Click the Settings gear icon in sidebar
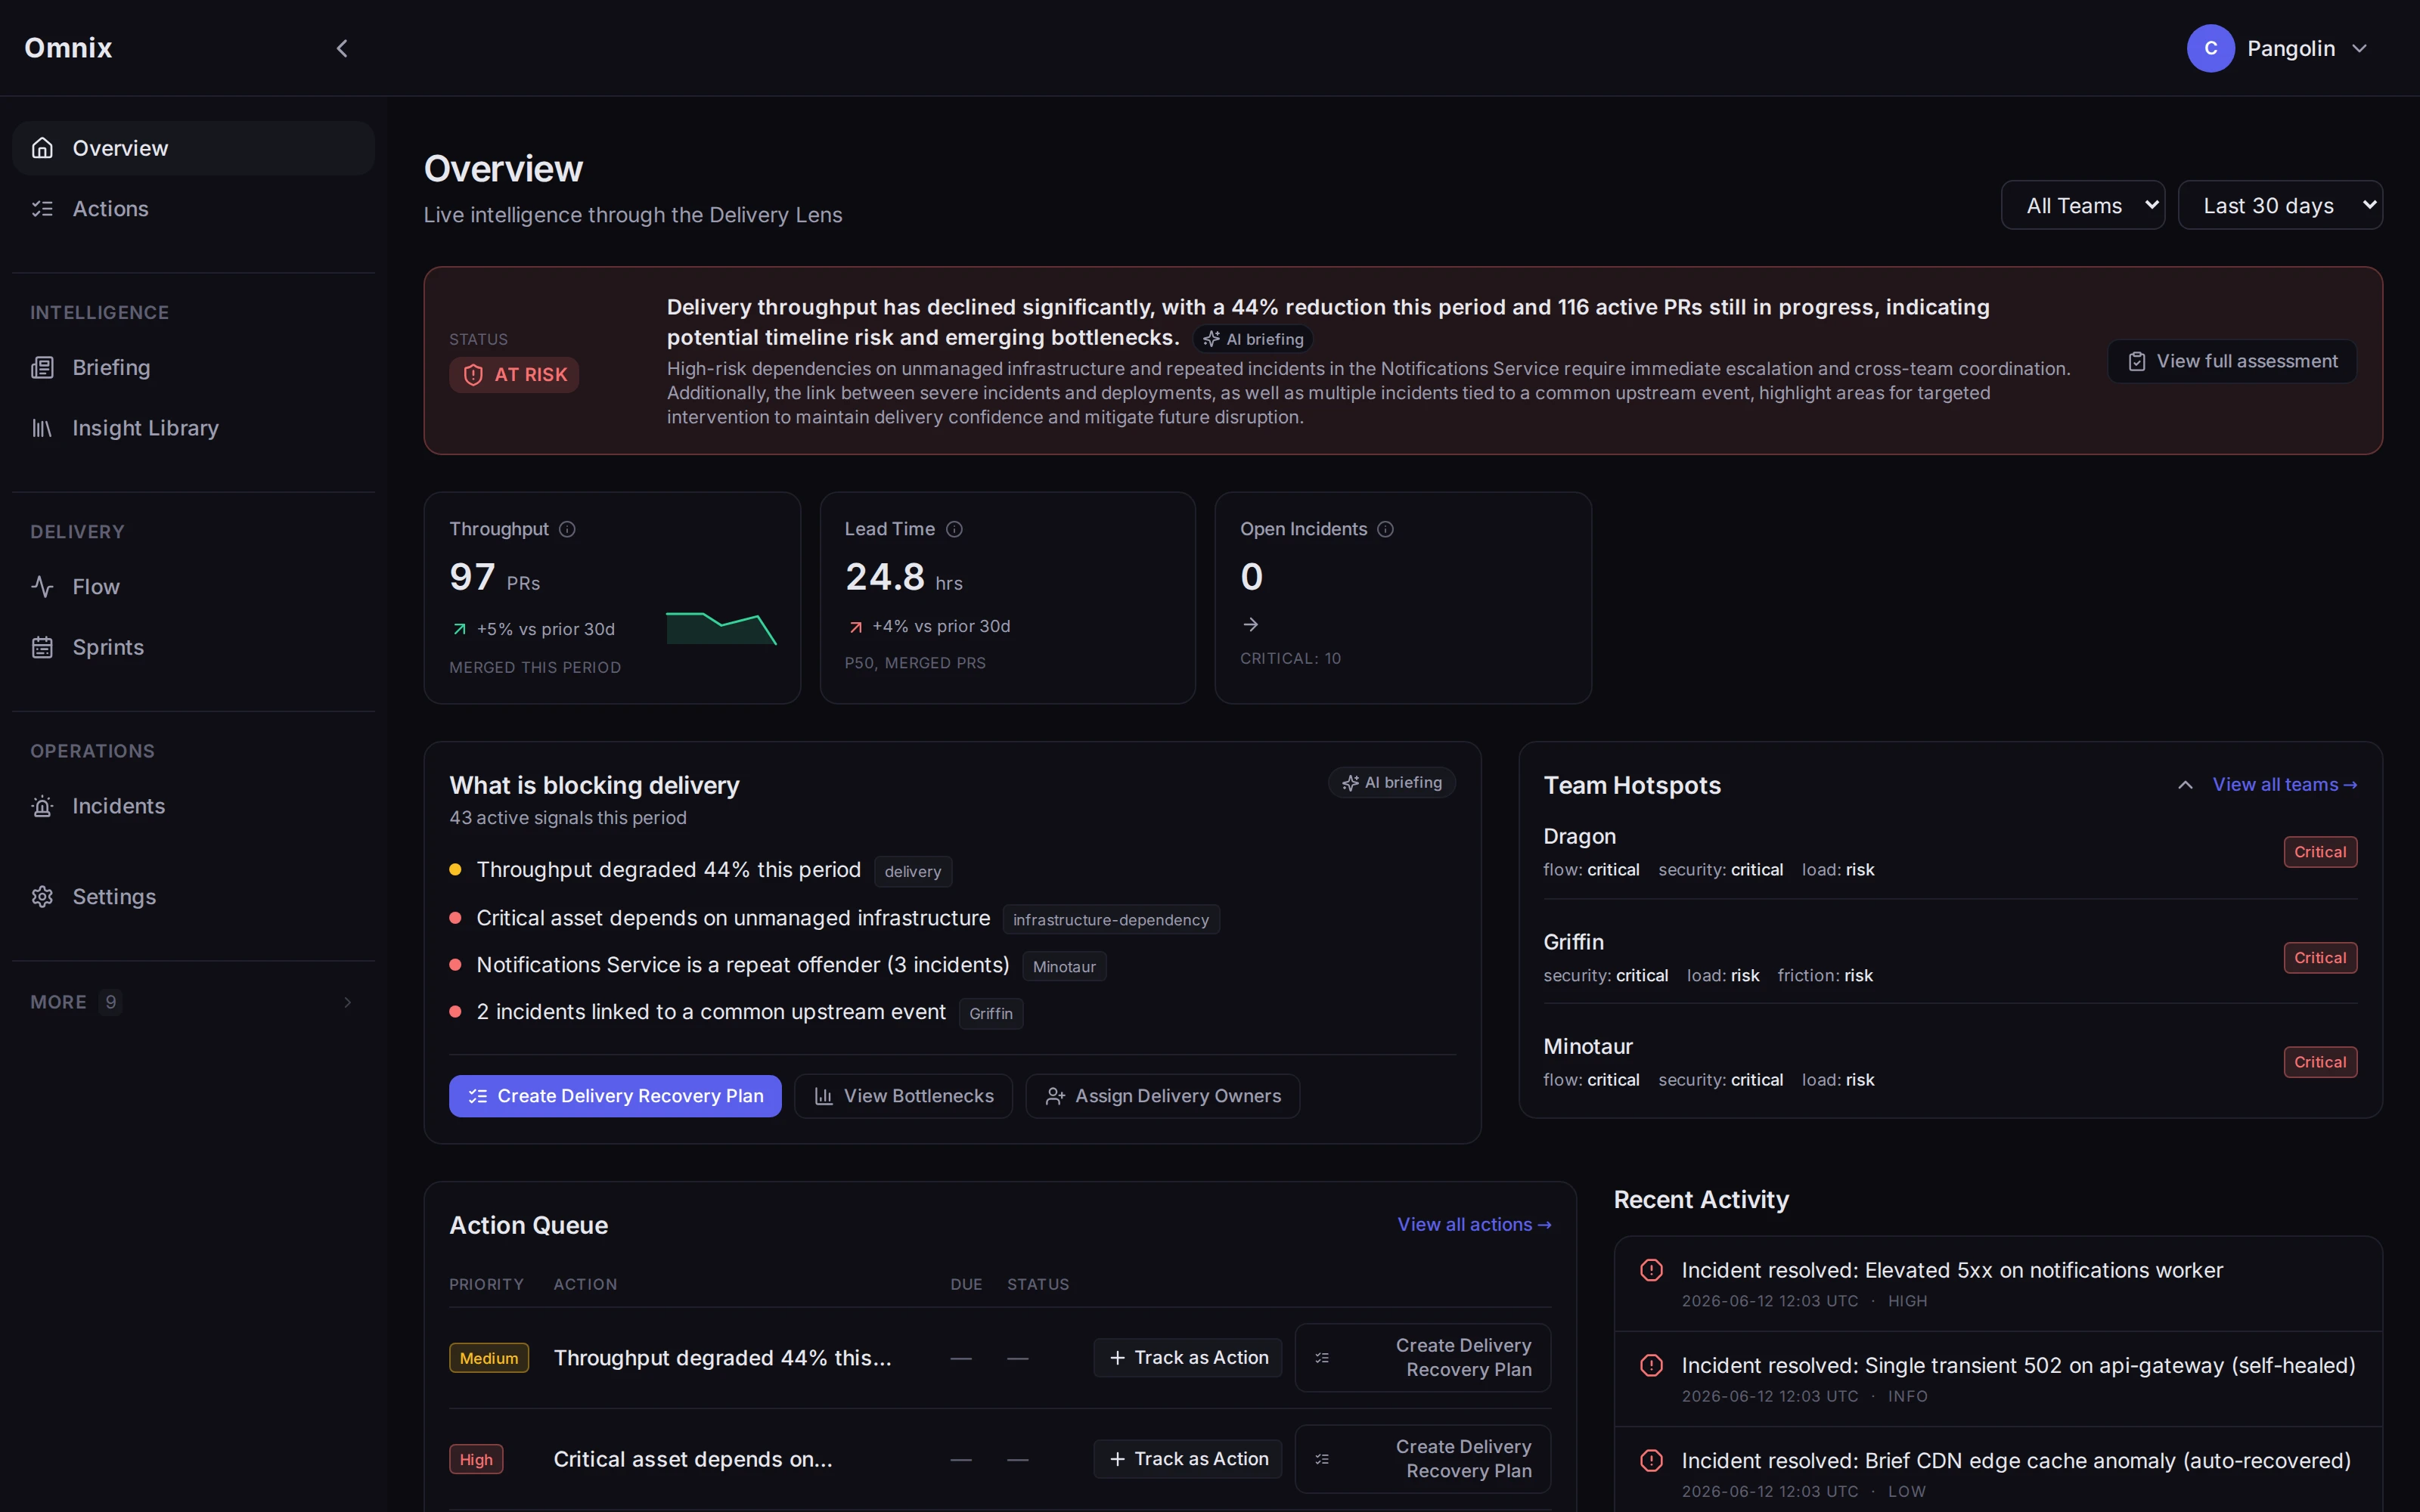The image size is (2420, 1512). (42, 897)
